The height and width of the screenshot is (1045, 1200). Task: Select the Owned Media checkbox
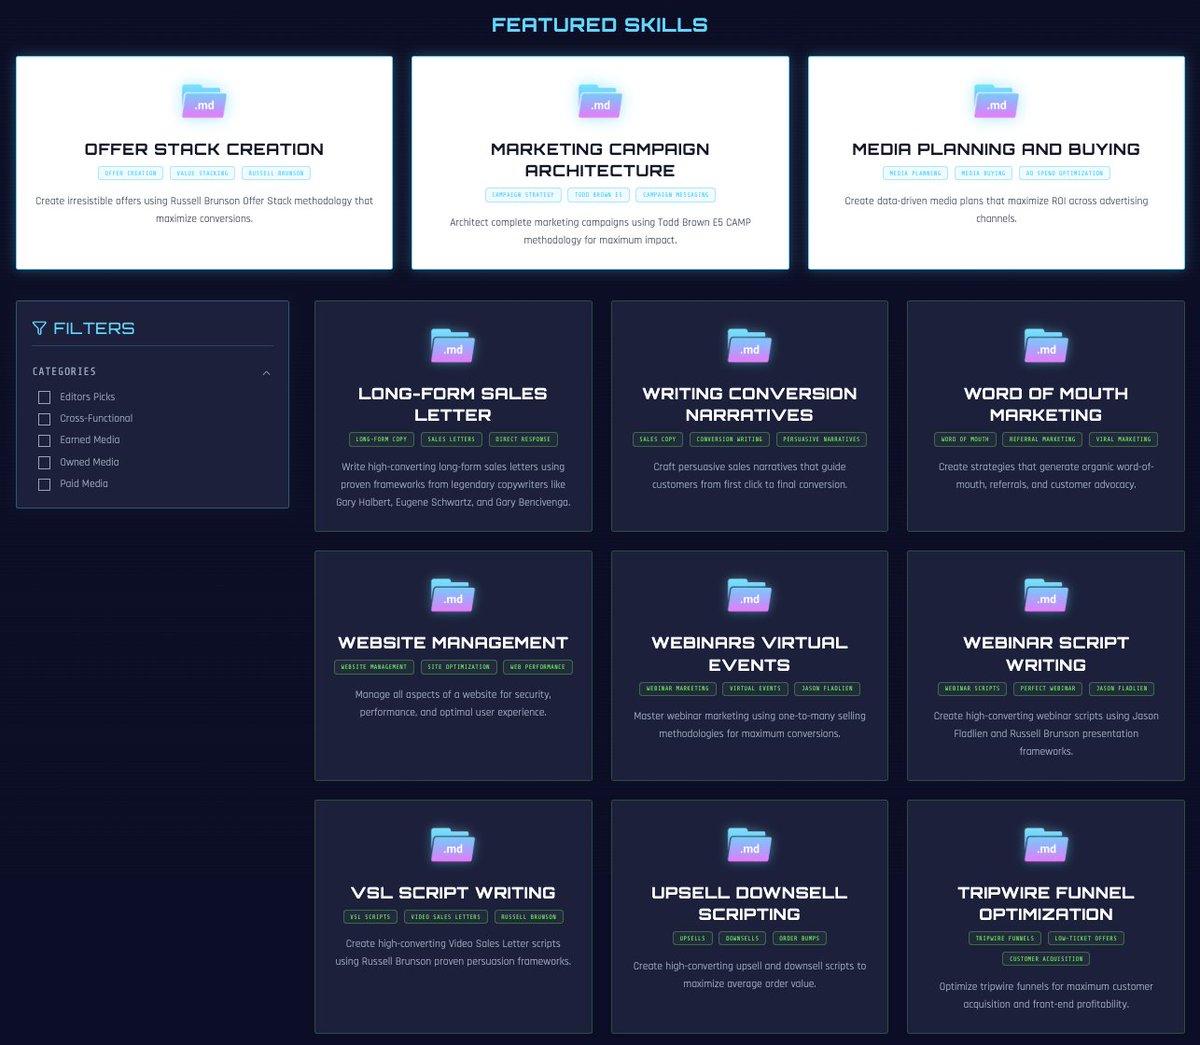pos(44,463)
